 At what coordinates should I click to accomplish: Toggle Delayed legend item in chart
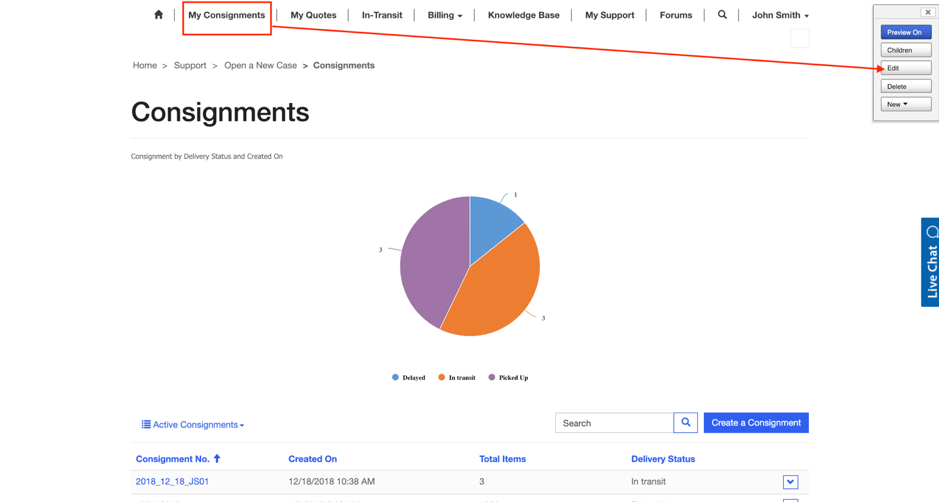(408, 378)
